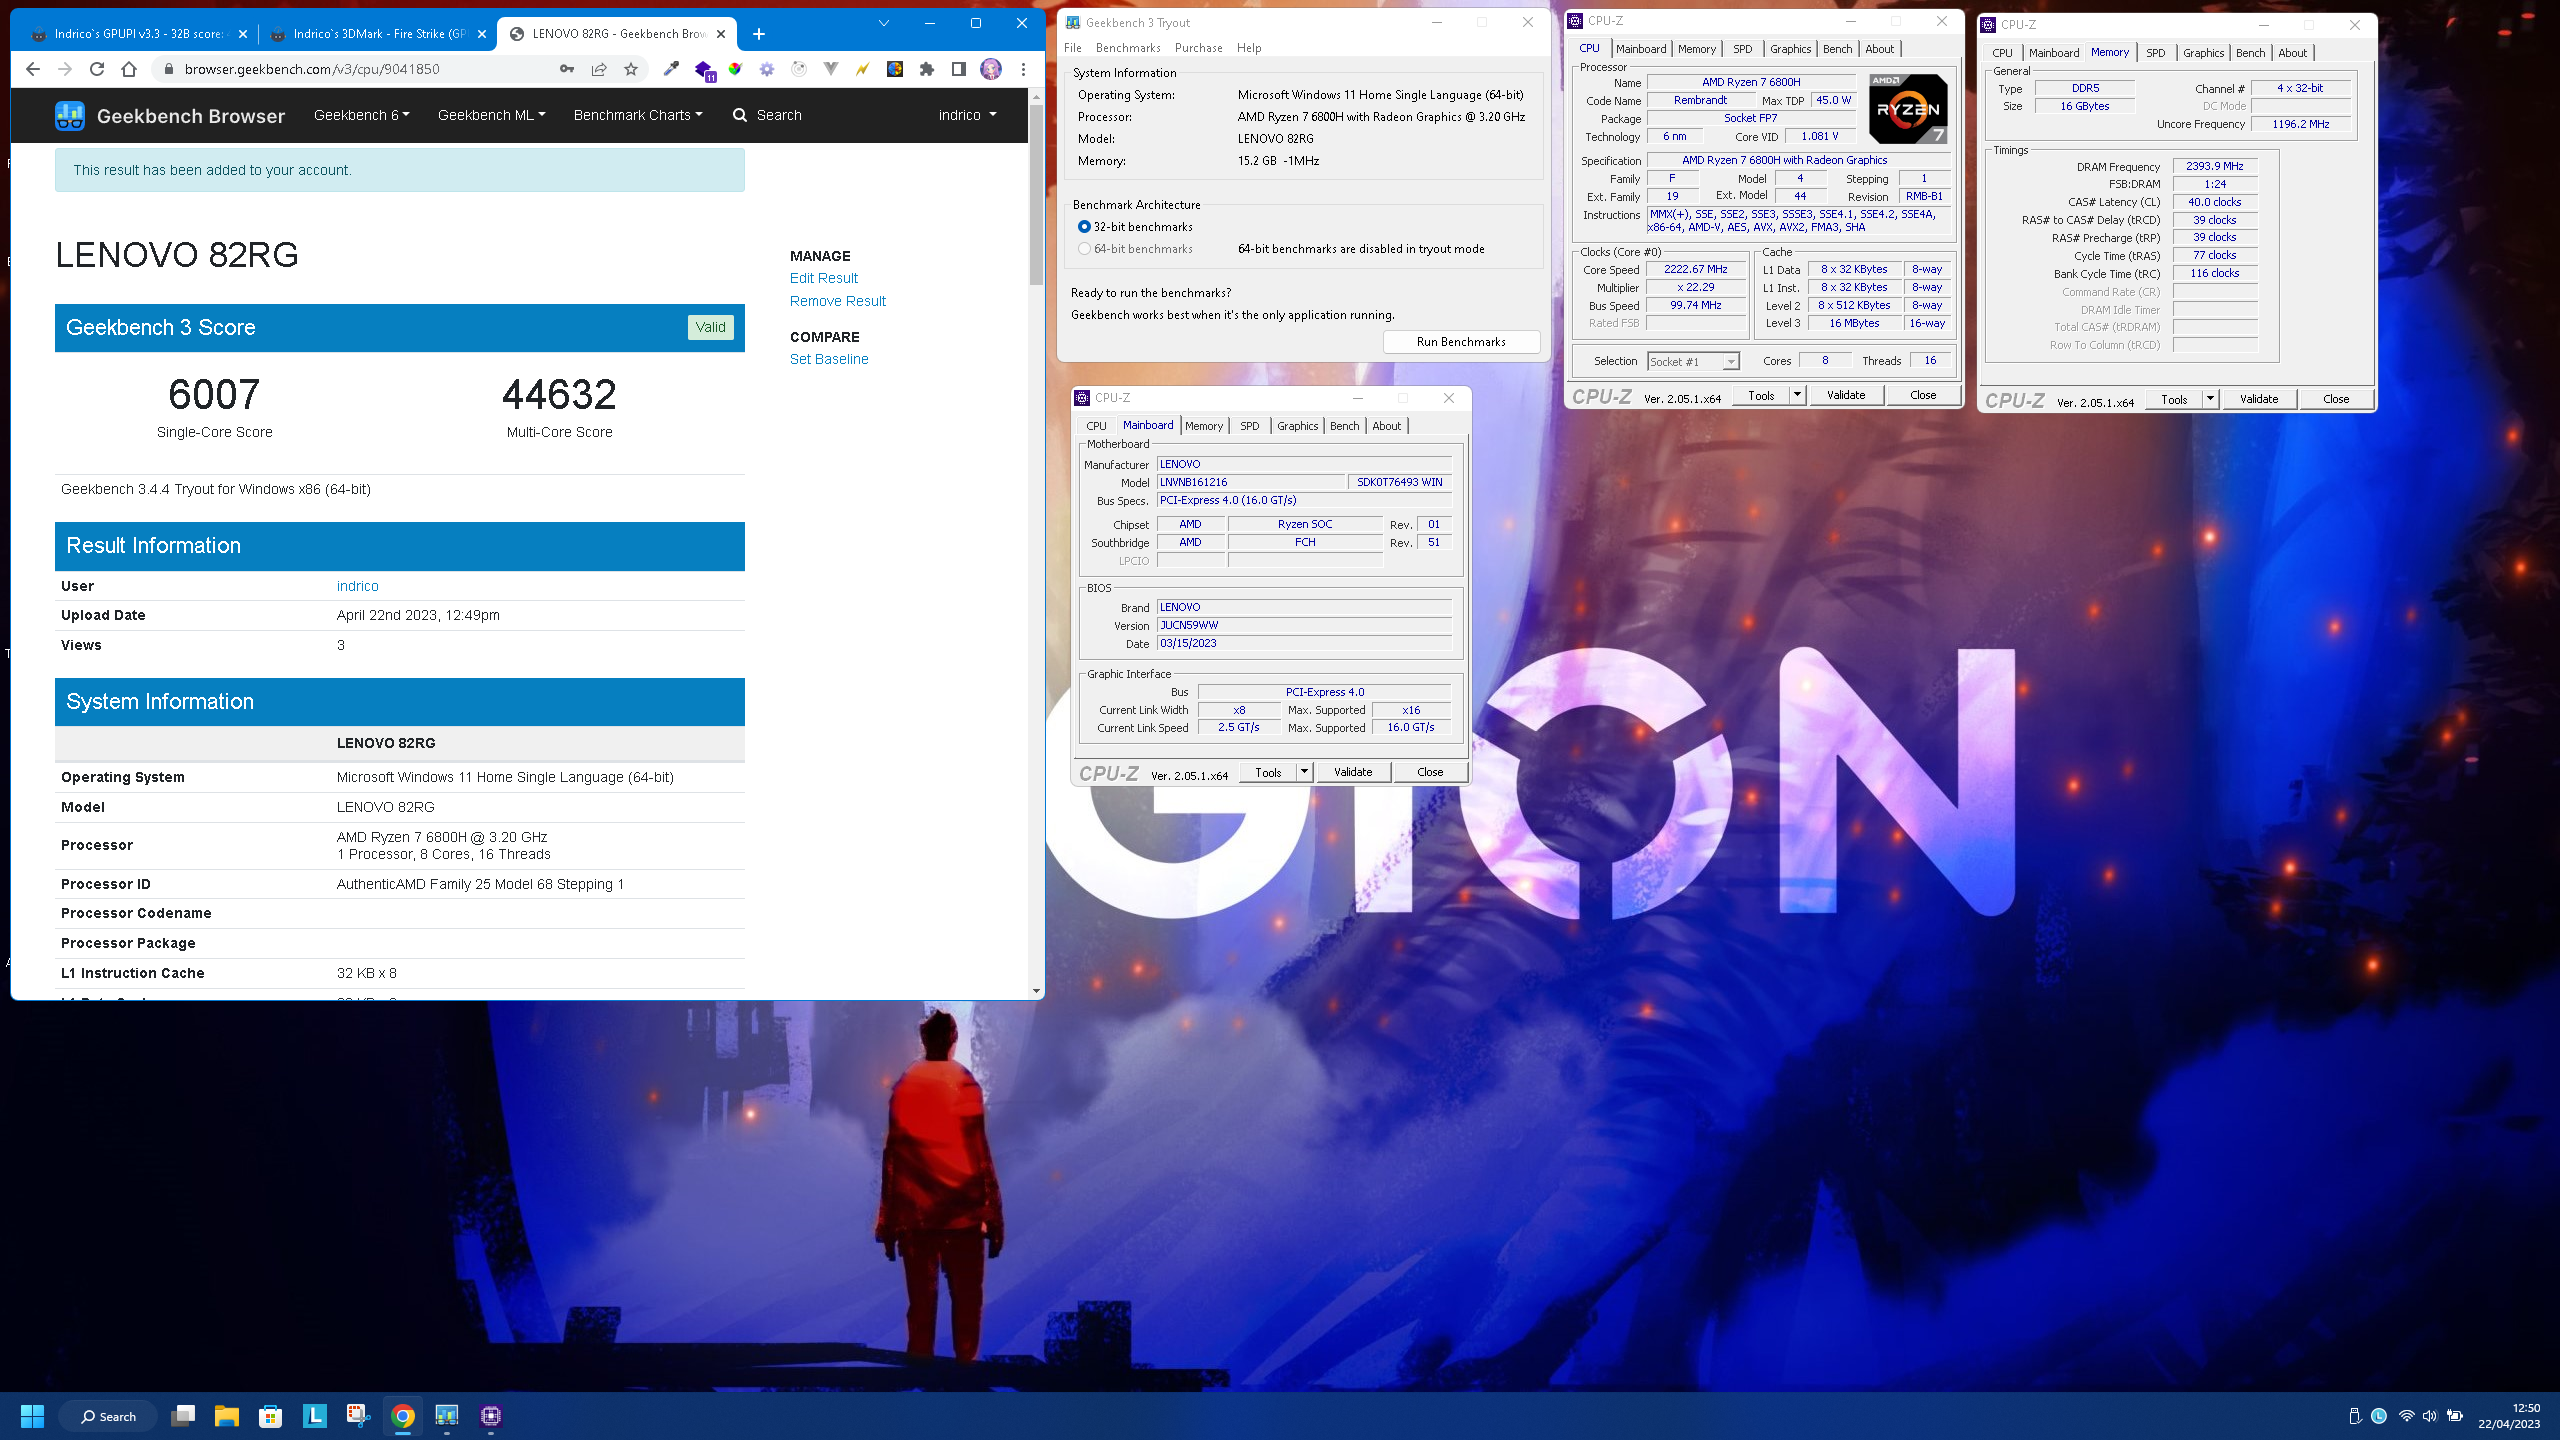Reload the Geekbench page

(x=97, y=69)
